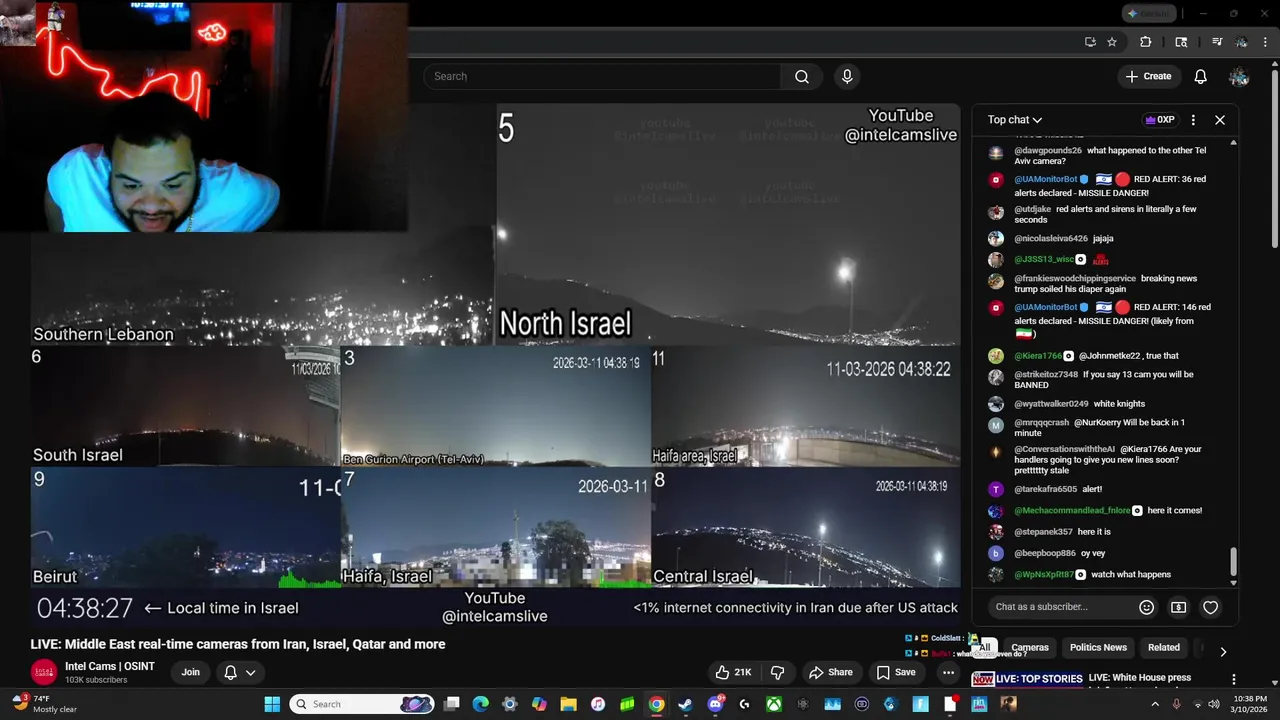Select the Related filter chip
The width and height of the screenshot is (1280, 720).
1164,647
